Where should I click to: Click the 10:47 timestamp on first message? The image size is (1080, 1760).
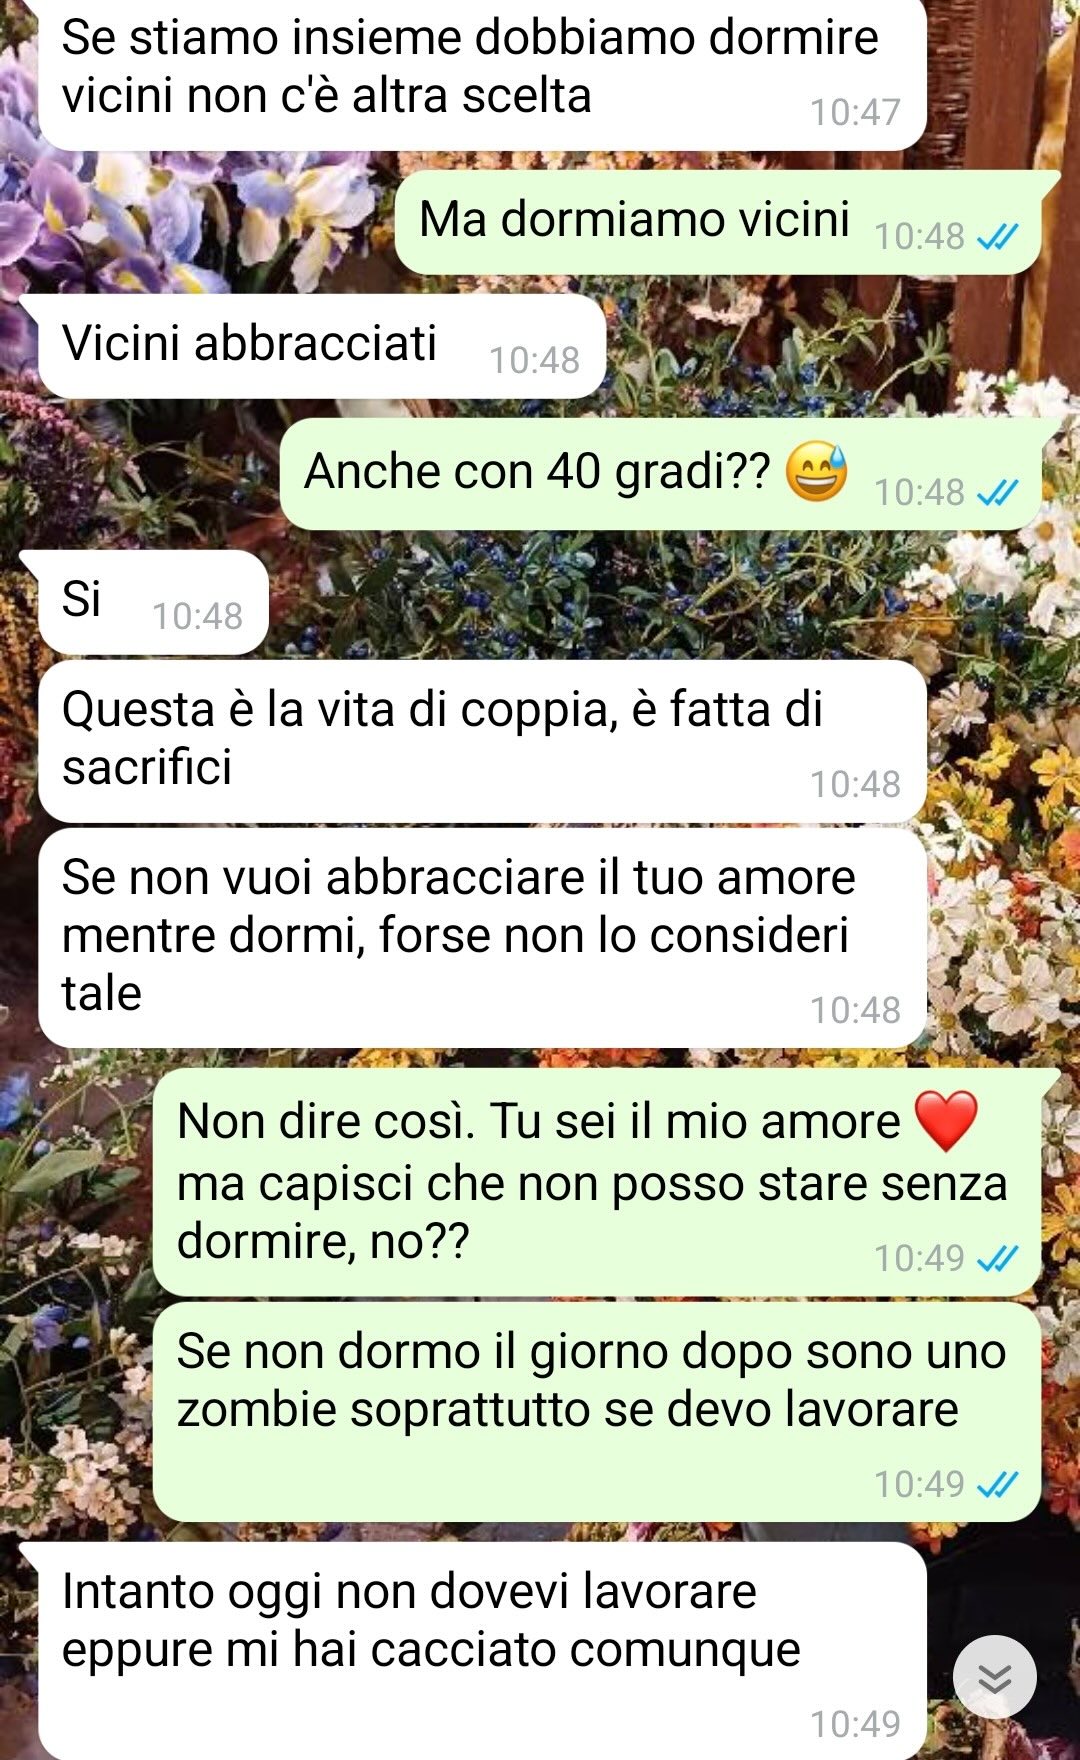pos(855,112)
